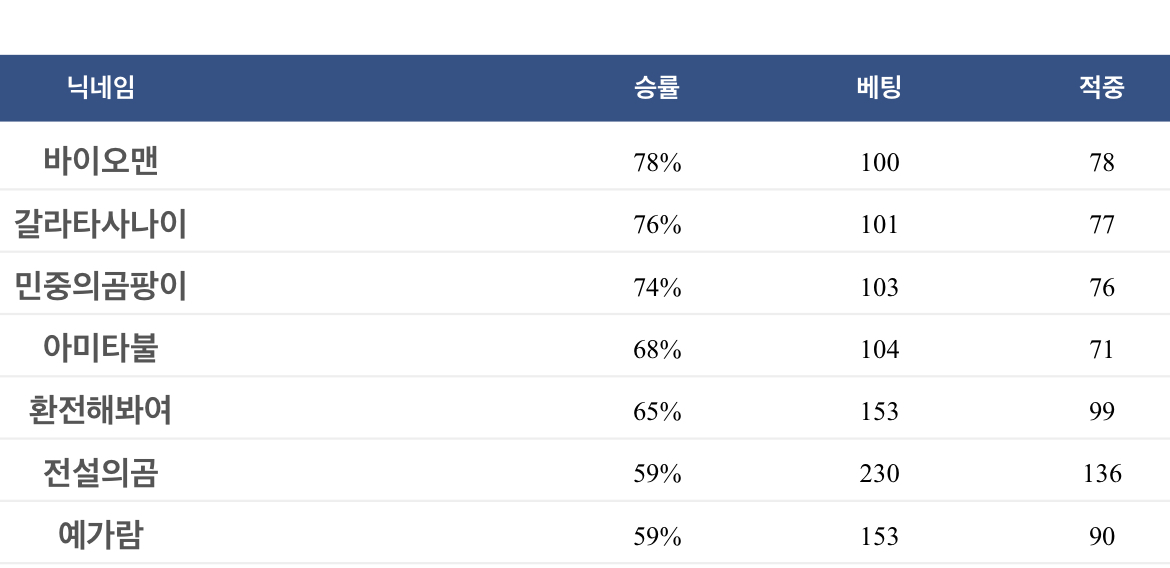Image resolution: width=1170 pixels, height=568 pixels.
Task: Select the 74% win rate cell
Action: pyautogui.click(x=657, y=287)
